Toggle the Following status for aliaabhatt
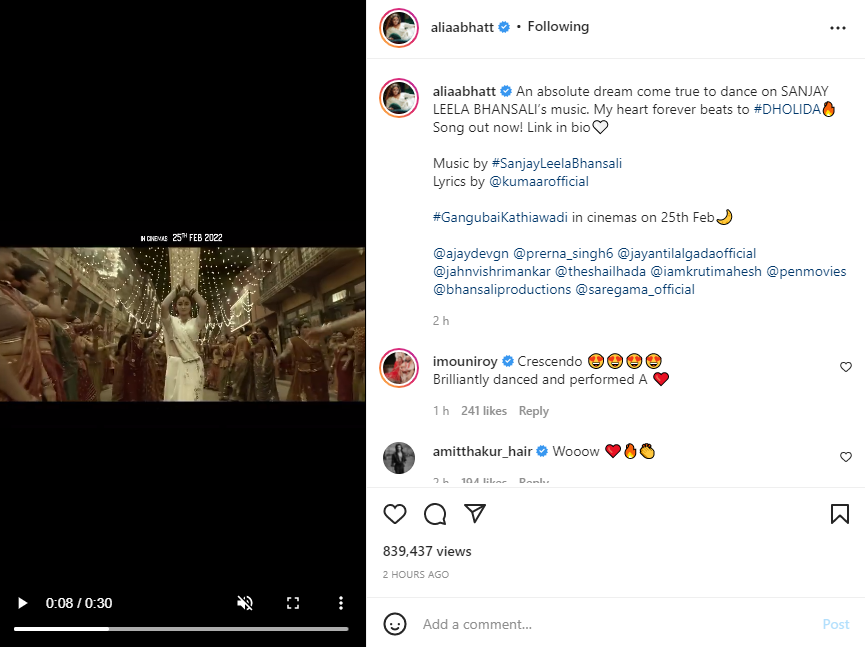The height and width of the screenshot is (647, 865). point(558,27)
